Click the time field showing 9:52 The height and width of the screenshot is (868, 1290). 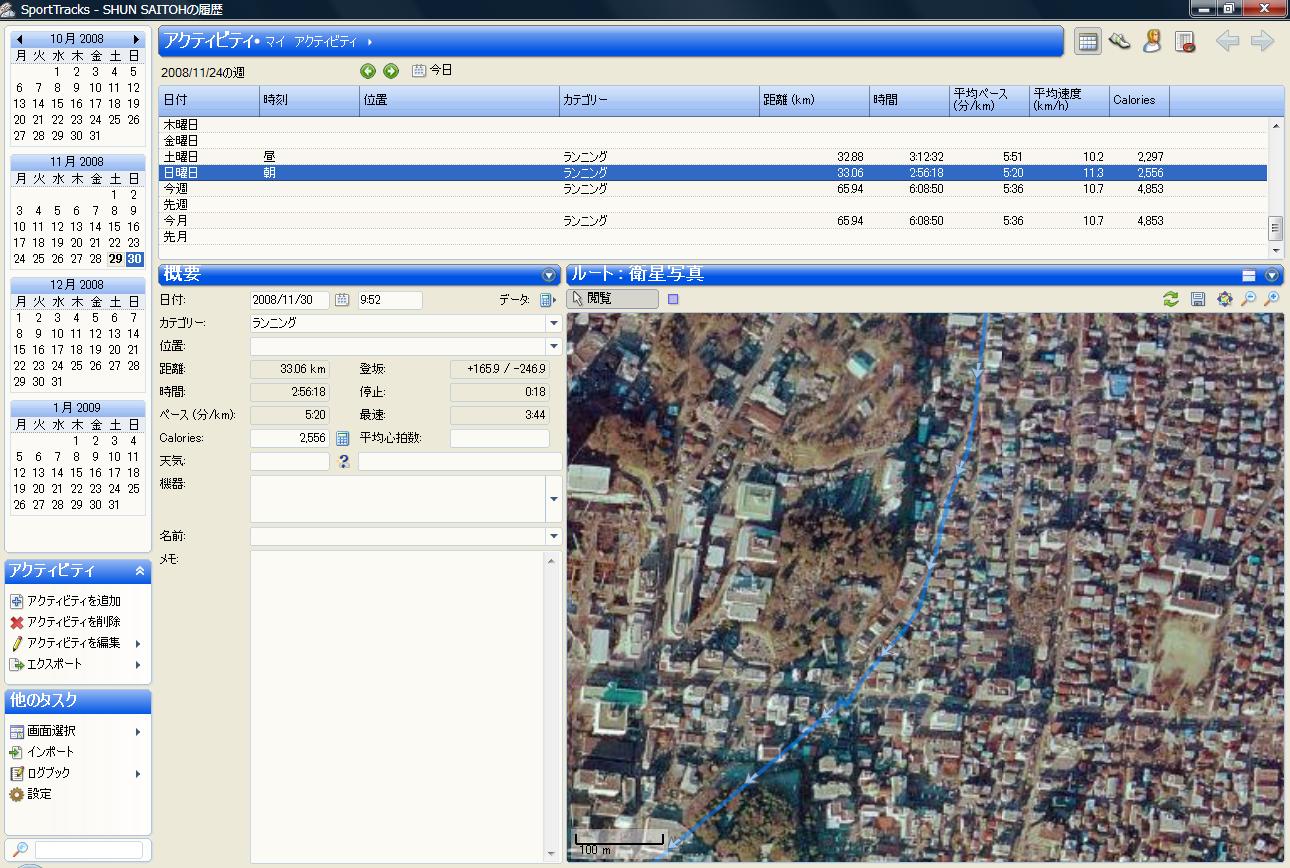coord(390,300)
